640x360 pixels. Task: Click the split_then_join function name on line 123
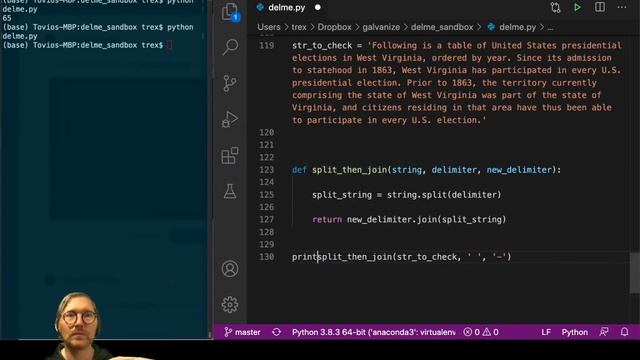click(349, 170)
